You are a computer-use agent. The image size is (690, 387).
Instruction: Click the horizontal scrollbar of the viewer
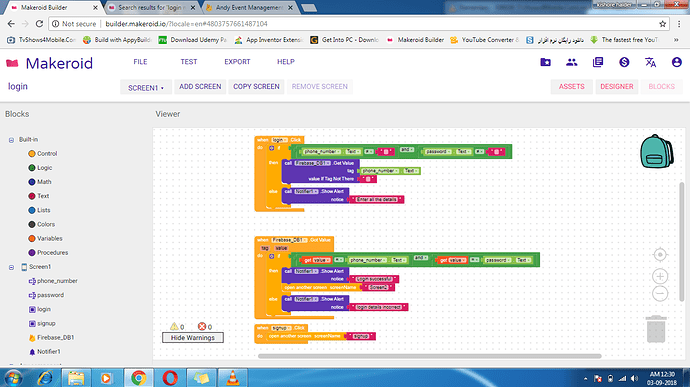[x=429, y=356]
